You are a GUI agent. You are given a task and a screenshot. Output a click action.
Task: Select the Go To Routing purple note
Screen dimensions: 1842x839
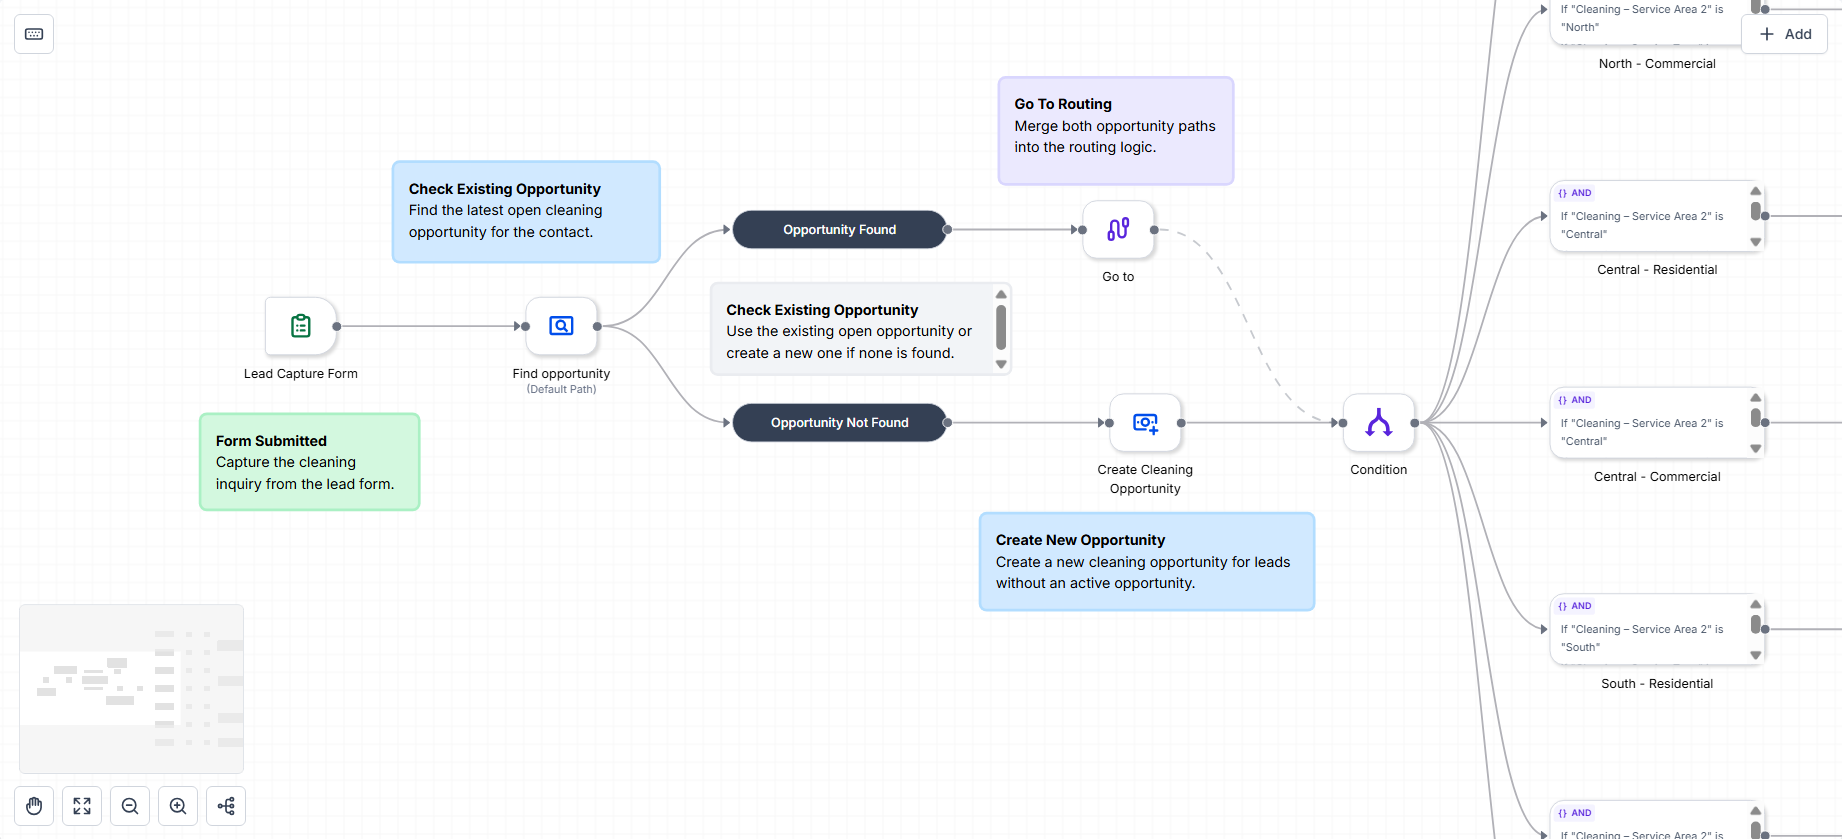[1116, 131]
